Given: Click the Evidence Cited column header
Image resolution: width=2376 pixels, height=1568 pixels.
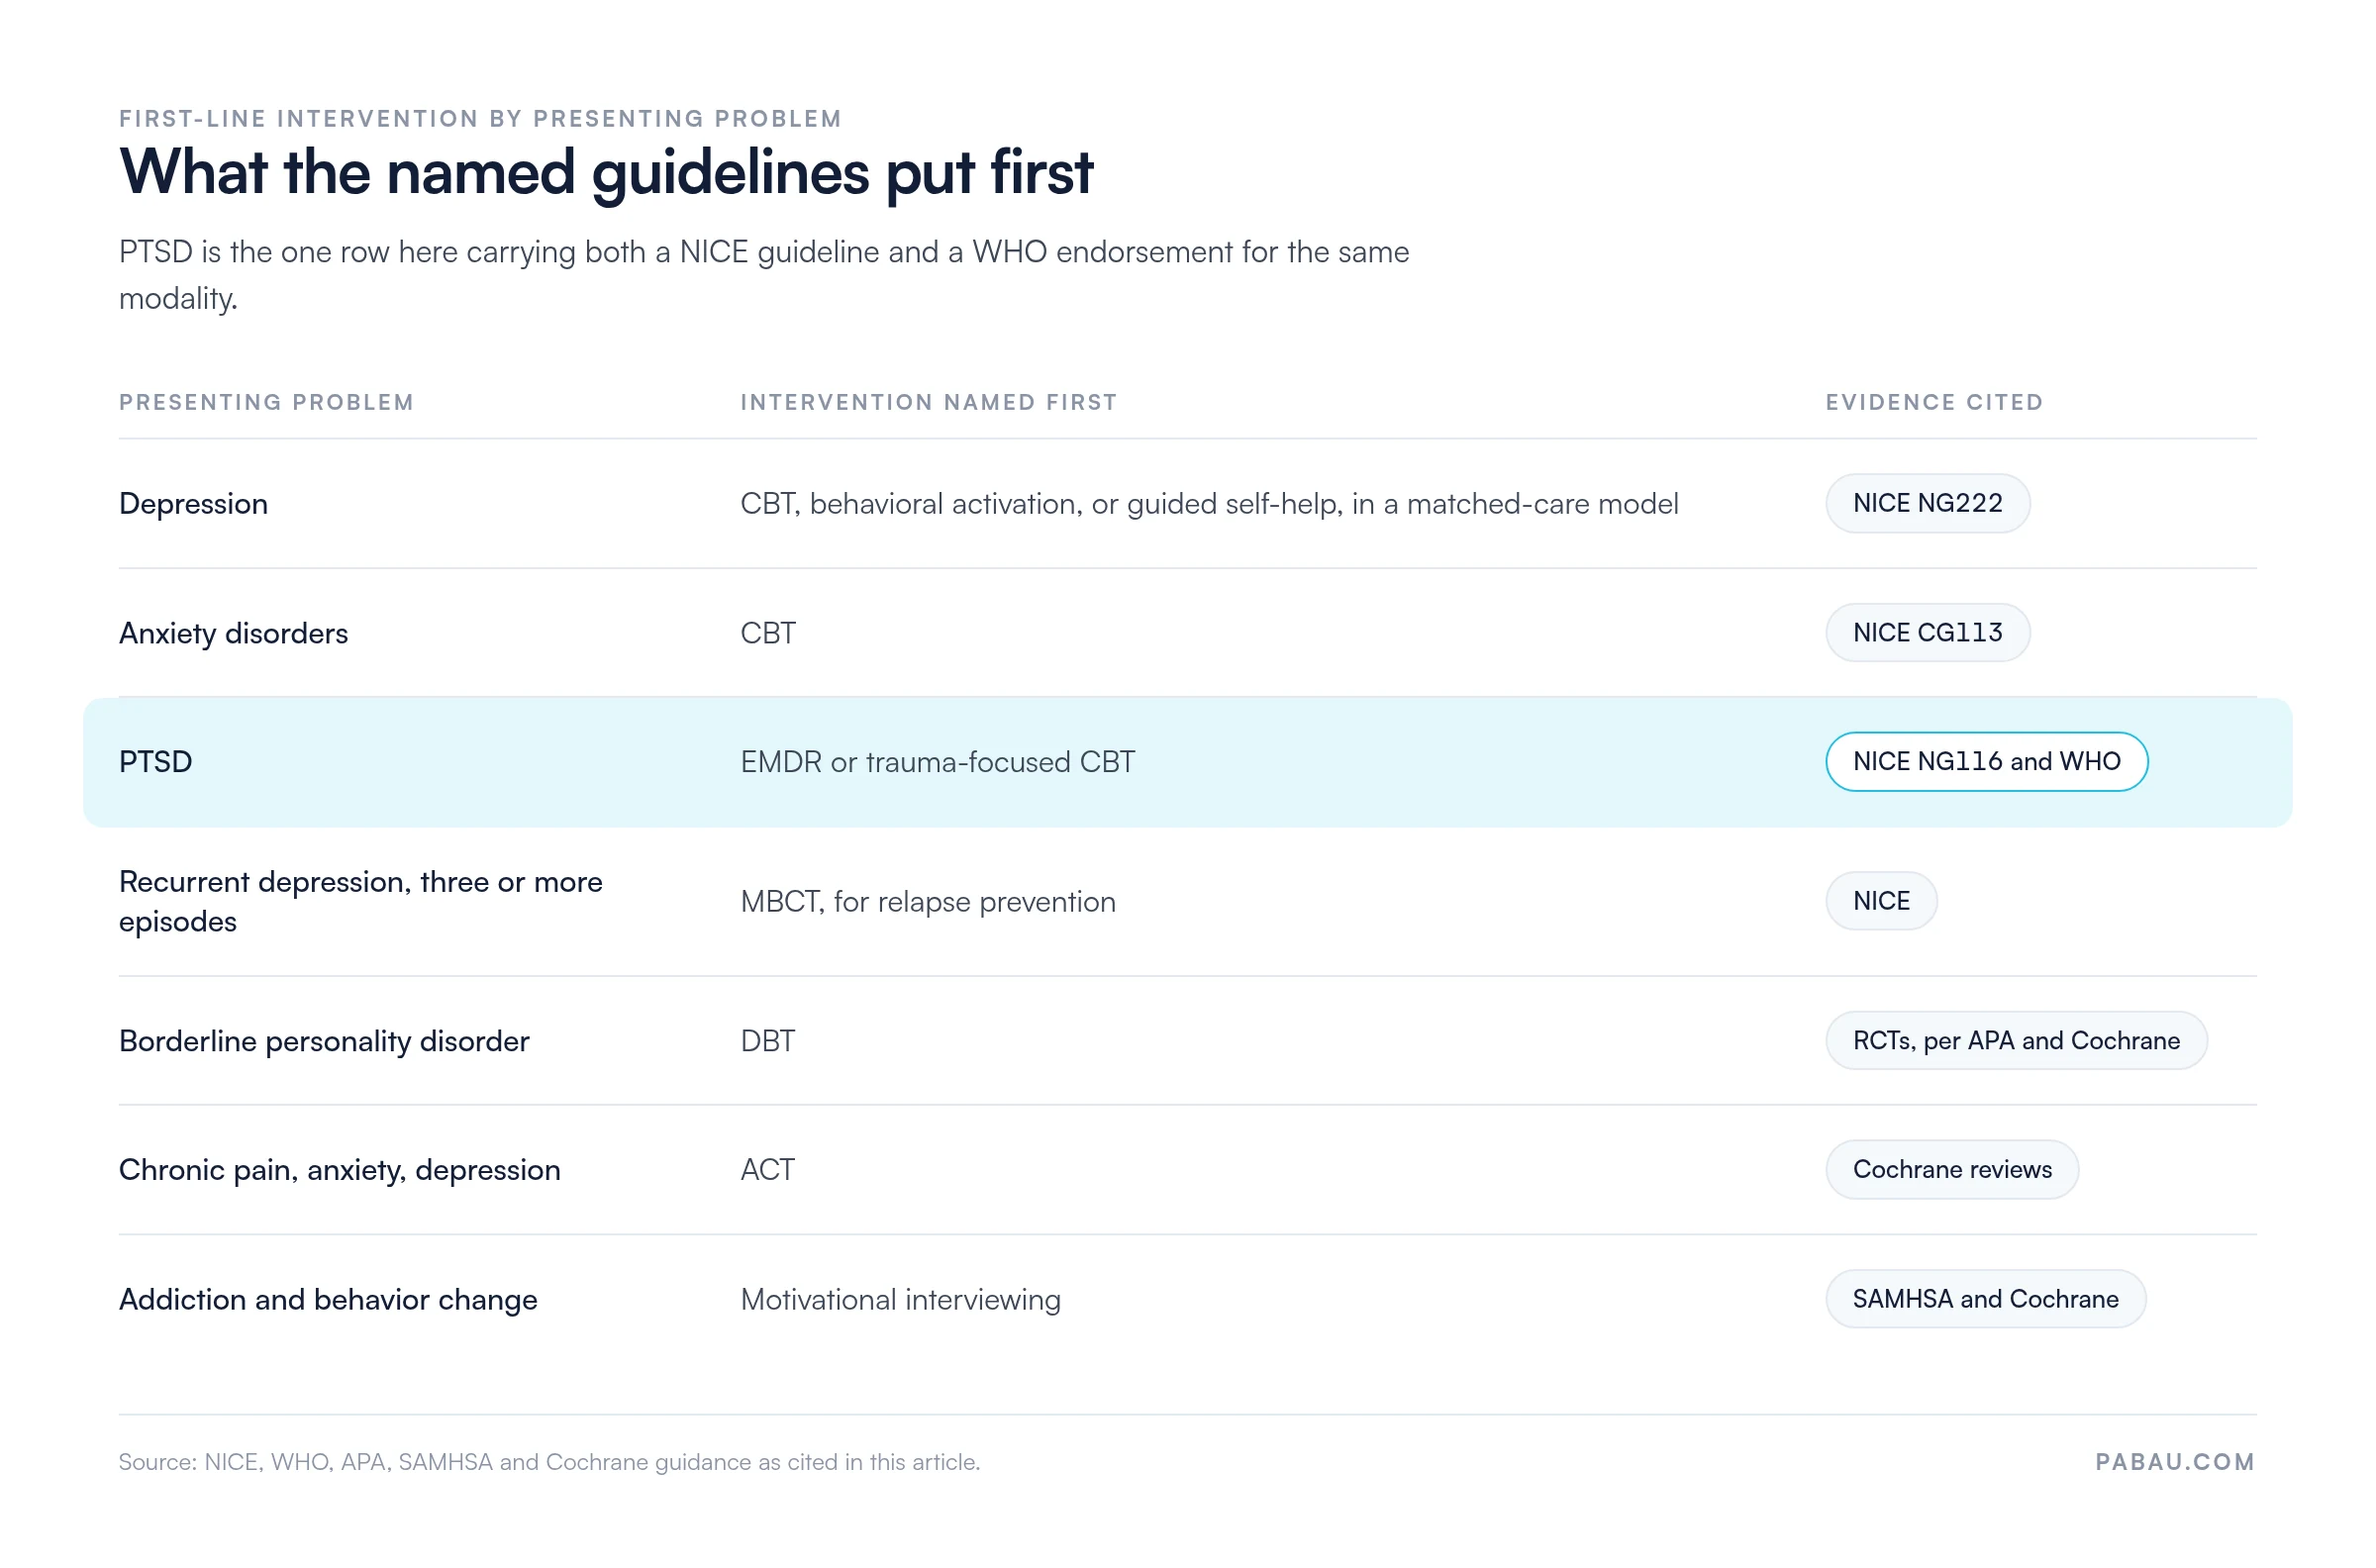Looking at the screenshot, I should (x=1933, y=402).
